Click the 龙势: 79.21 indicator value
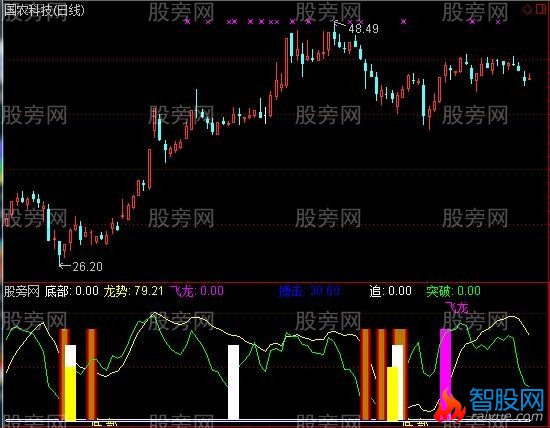 coord(133,291)
